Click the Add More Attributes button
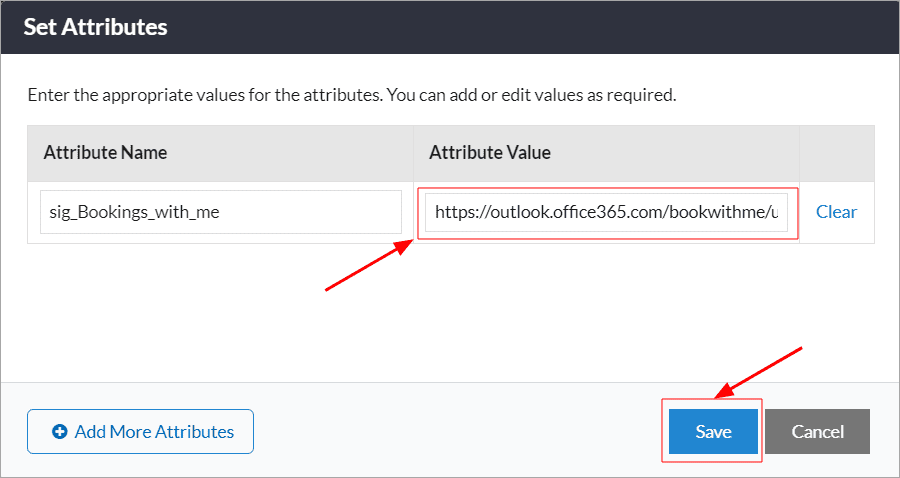Screen dimensions: 900x478 141,432
